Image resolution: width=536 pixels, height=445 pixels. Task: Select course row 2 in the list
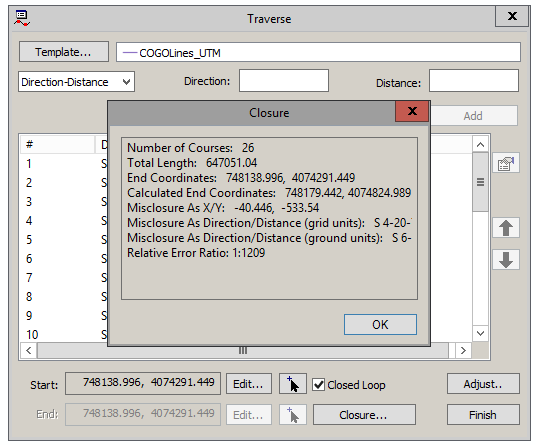pyautogui.click(x=64, y=183)
